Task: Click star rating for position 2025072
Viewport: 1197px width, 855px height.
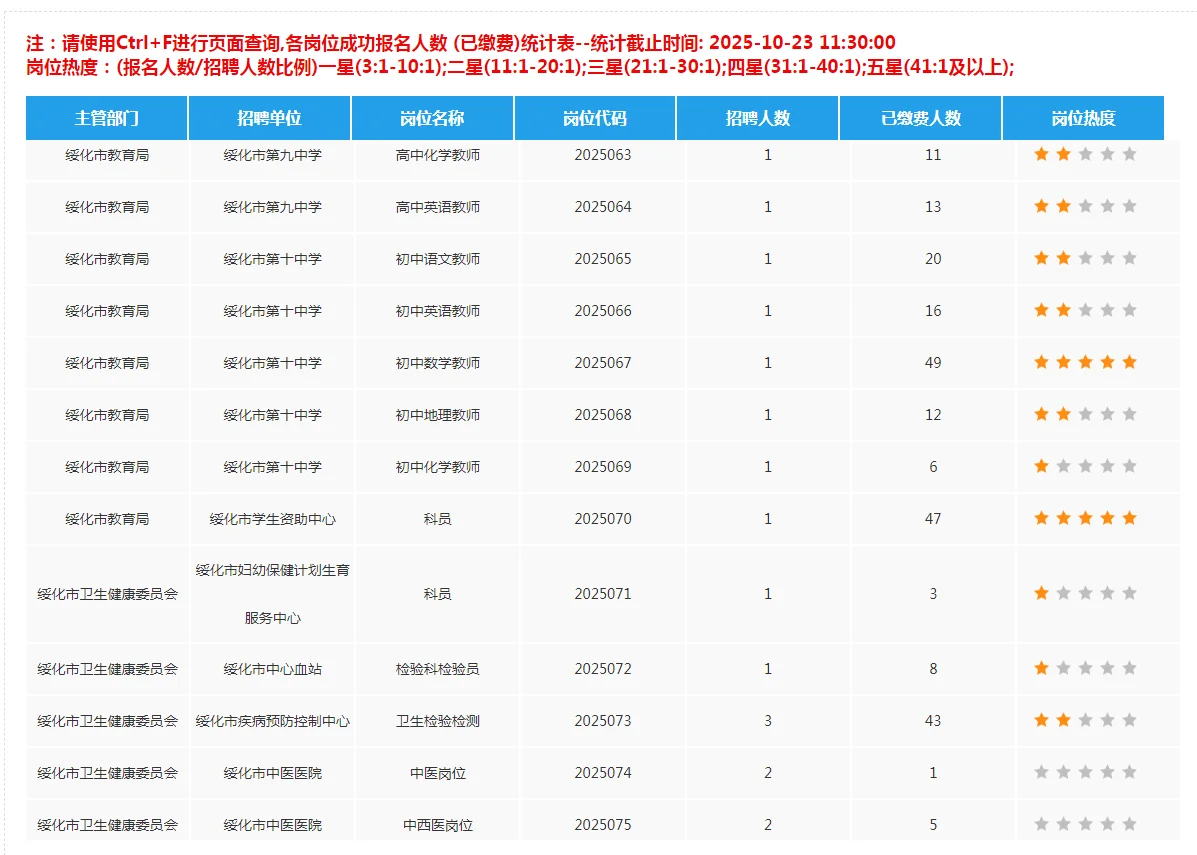Action: pyautogui.click(x=1085, y=668)
